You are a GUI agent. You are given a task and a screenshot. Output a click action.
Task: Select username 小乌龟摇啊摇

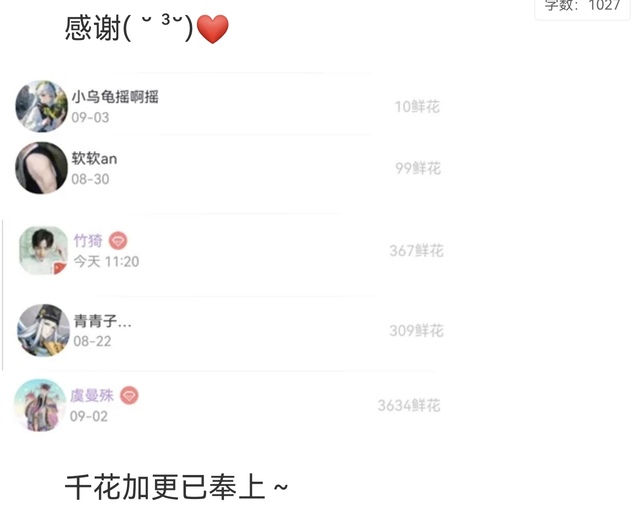[x=115, y=97]
